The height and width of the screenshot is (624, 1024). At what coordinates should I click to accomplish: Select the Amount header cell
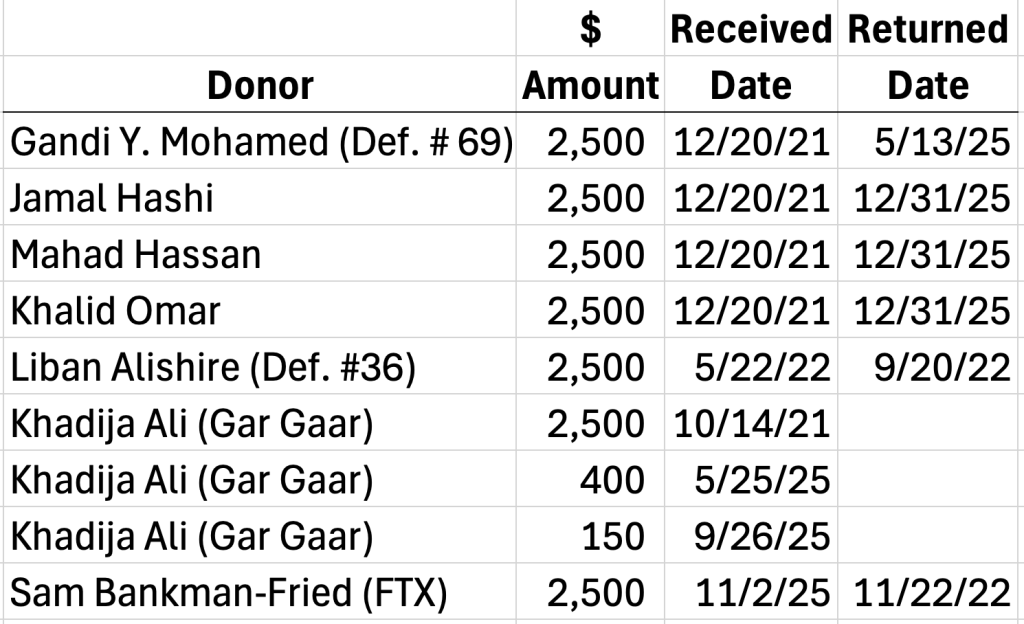(x=590, y=84)
